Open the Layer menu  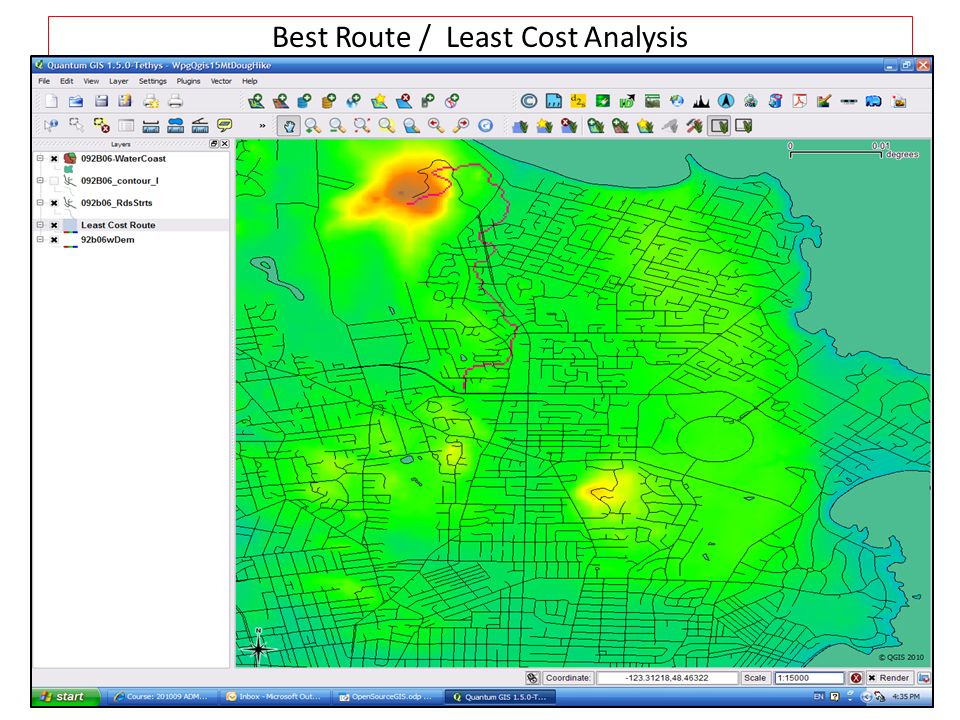pyautogui.click(x=119, y=81)
